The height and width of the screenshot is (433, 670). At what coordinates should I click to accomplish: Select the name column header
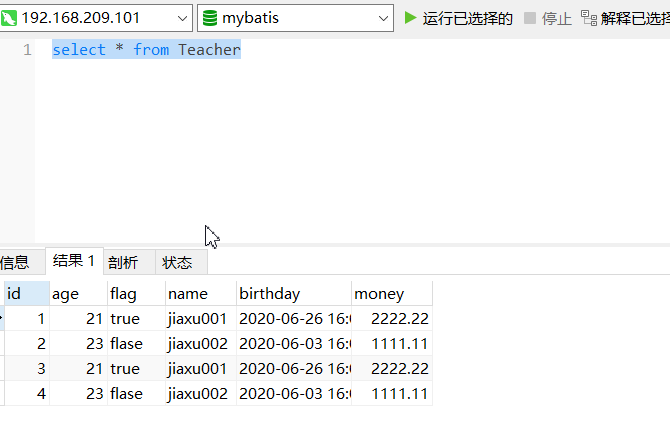201,294
